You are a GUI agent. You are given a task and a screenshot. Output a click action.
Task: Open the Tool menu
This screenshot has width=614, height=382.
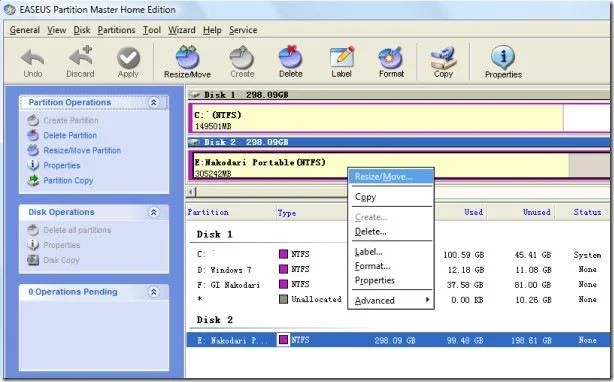pos(152,30)
